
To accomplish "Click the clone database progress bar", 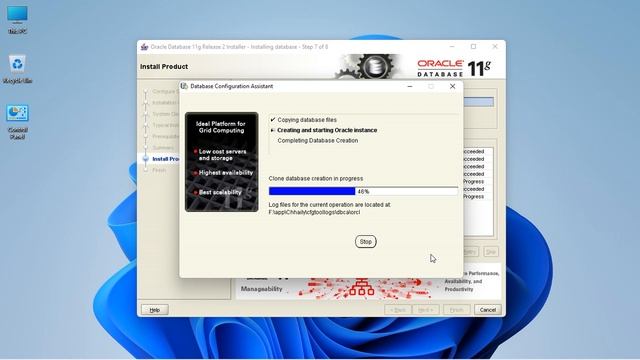I will (363, 191).
